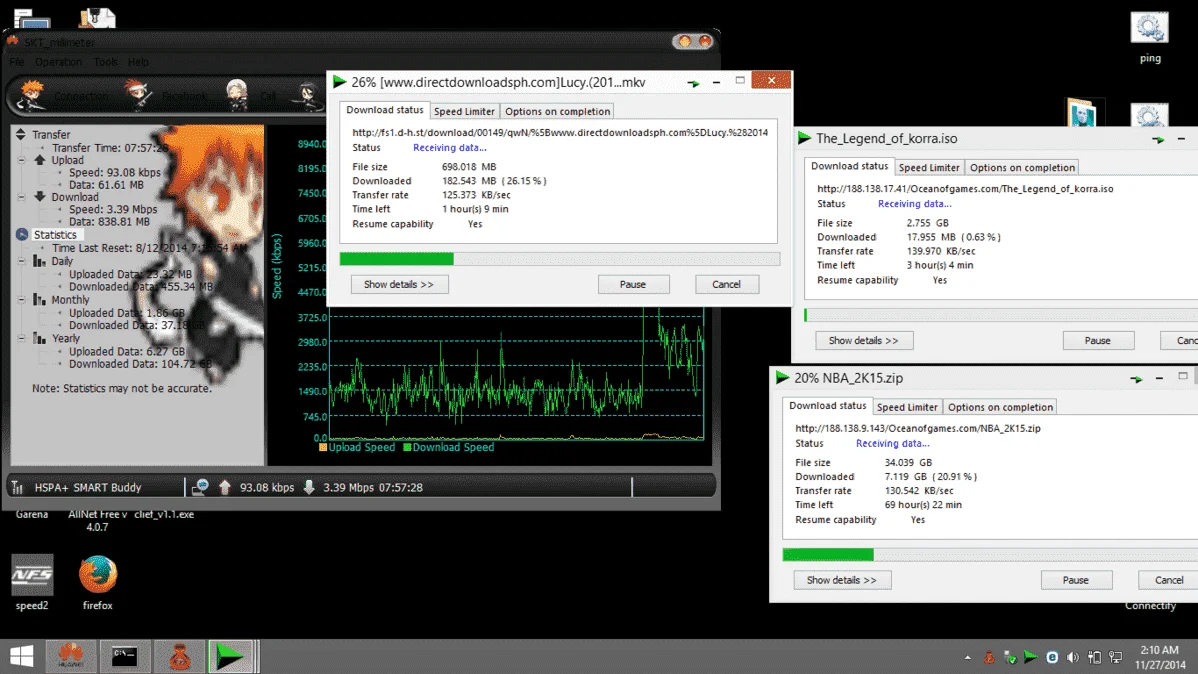Open the Operation menu in SKT_mdimeter

pos(58,62)
